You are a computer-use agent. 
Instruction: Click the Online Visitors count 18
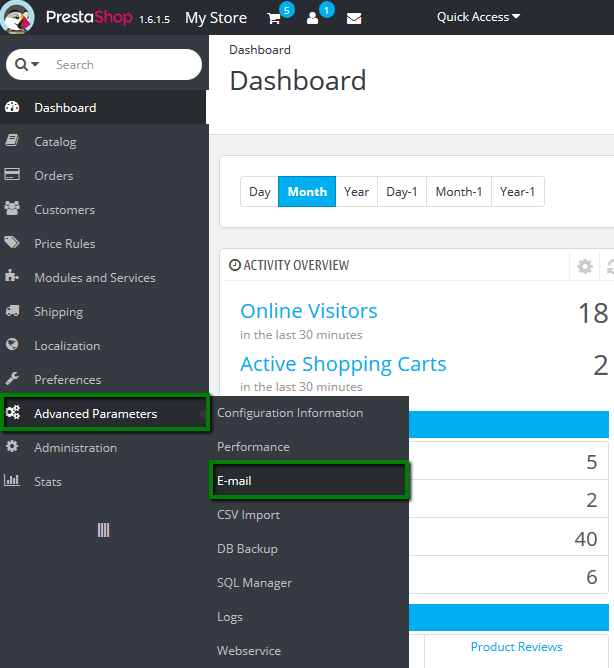pos(593,314)
